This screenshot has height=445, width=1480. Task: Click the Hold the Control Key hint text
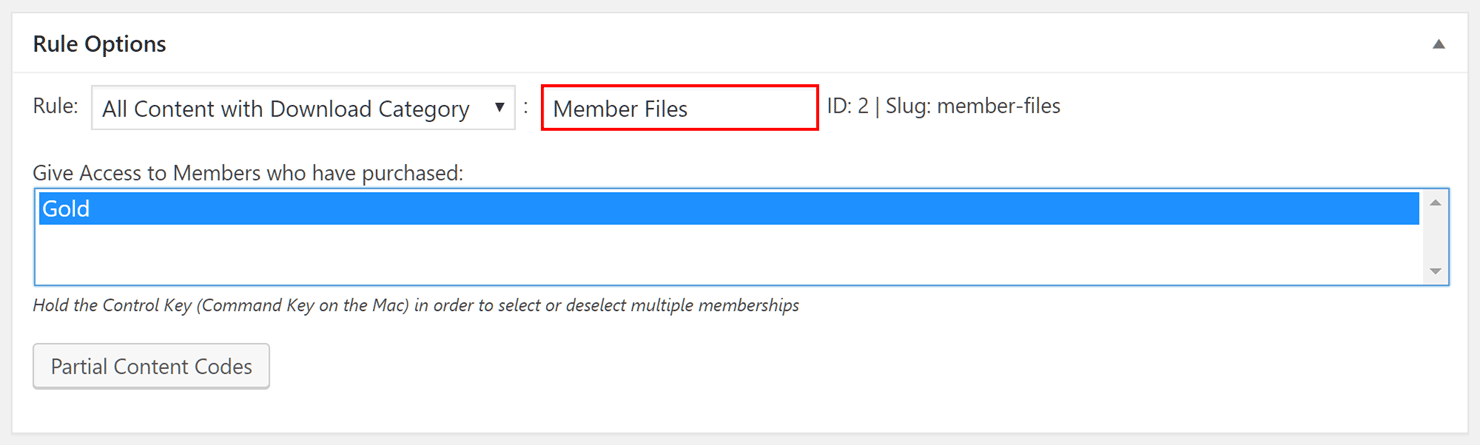416,305
